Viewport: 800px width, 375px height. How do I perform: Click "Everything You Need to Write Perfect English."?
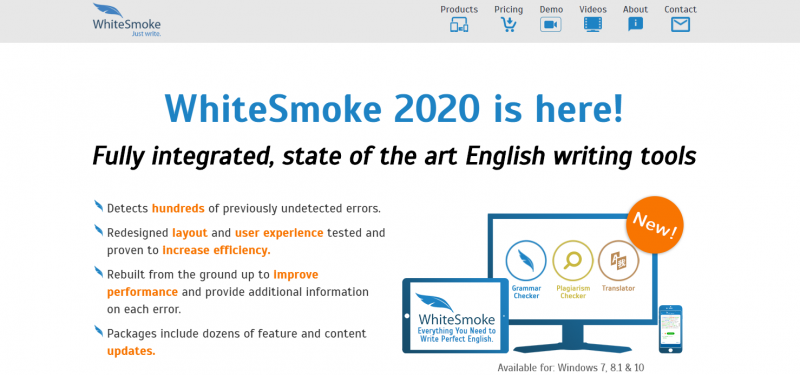click(x=456, y=335)
